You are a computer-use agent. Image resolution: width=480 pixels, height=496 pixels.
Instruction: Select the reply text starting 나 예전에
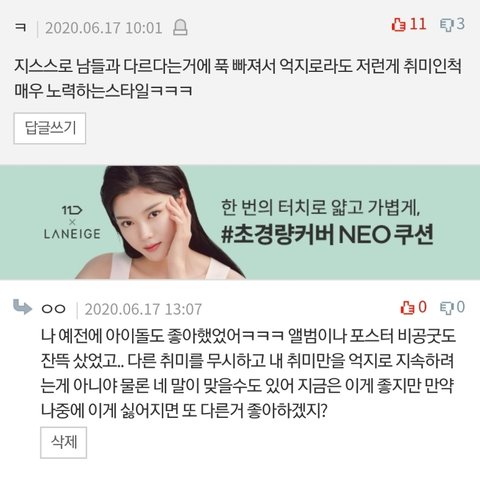coord(248,373)
